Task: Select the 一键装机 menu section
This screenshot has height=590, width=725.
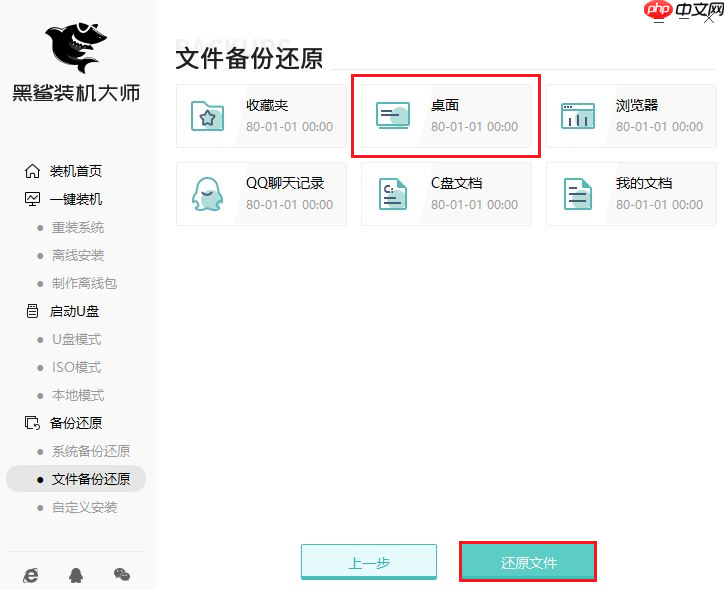Action: click(76, 199)
